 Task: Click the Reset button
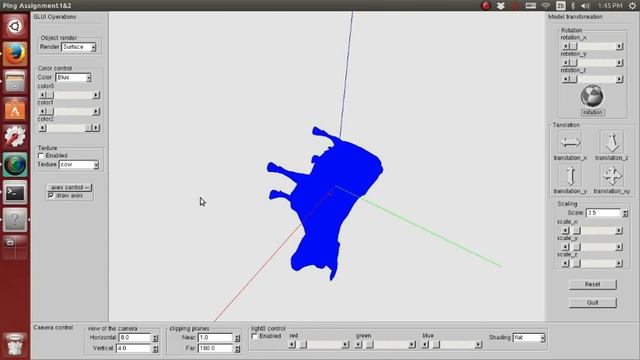coord(592,284)
